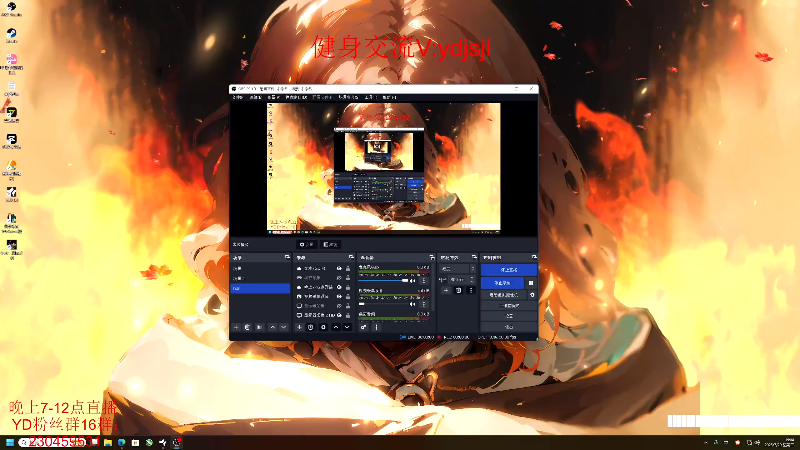Pop out the Sources dock with its header icon
Image resolution: width=800 pixels, height=450 pixels.
click(351, 257)
